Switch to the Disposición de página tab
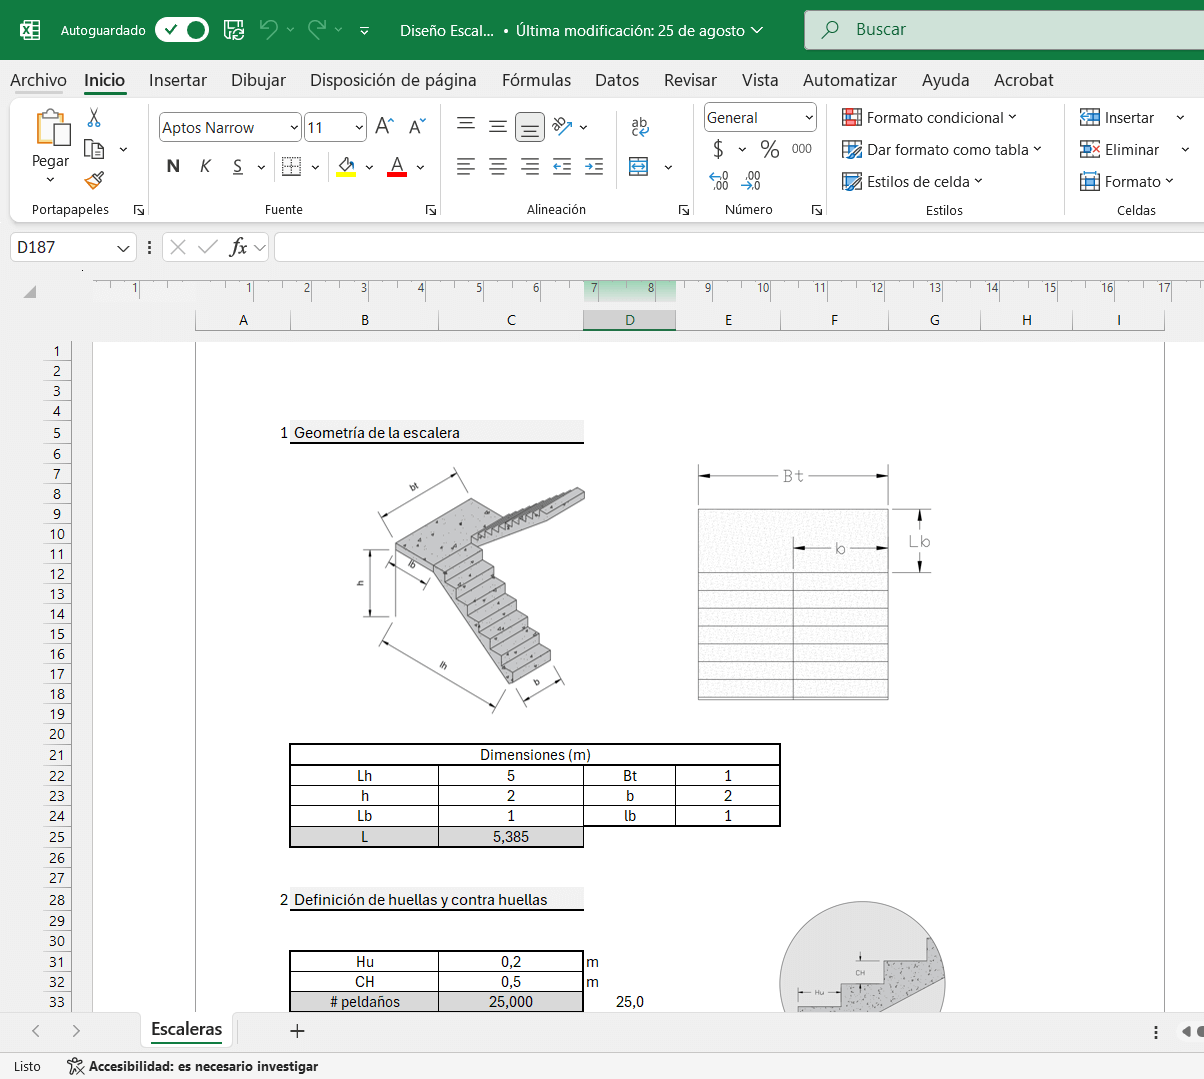Screen dimensions: 1204x1079 click(x=393, y=80)
